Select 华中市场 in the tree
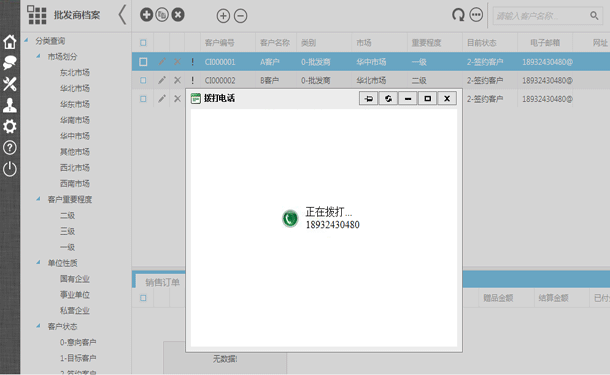This screenshot has height=375, width=610. pos(75,136)
